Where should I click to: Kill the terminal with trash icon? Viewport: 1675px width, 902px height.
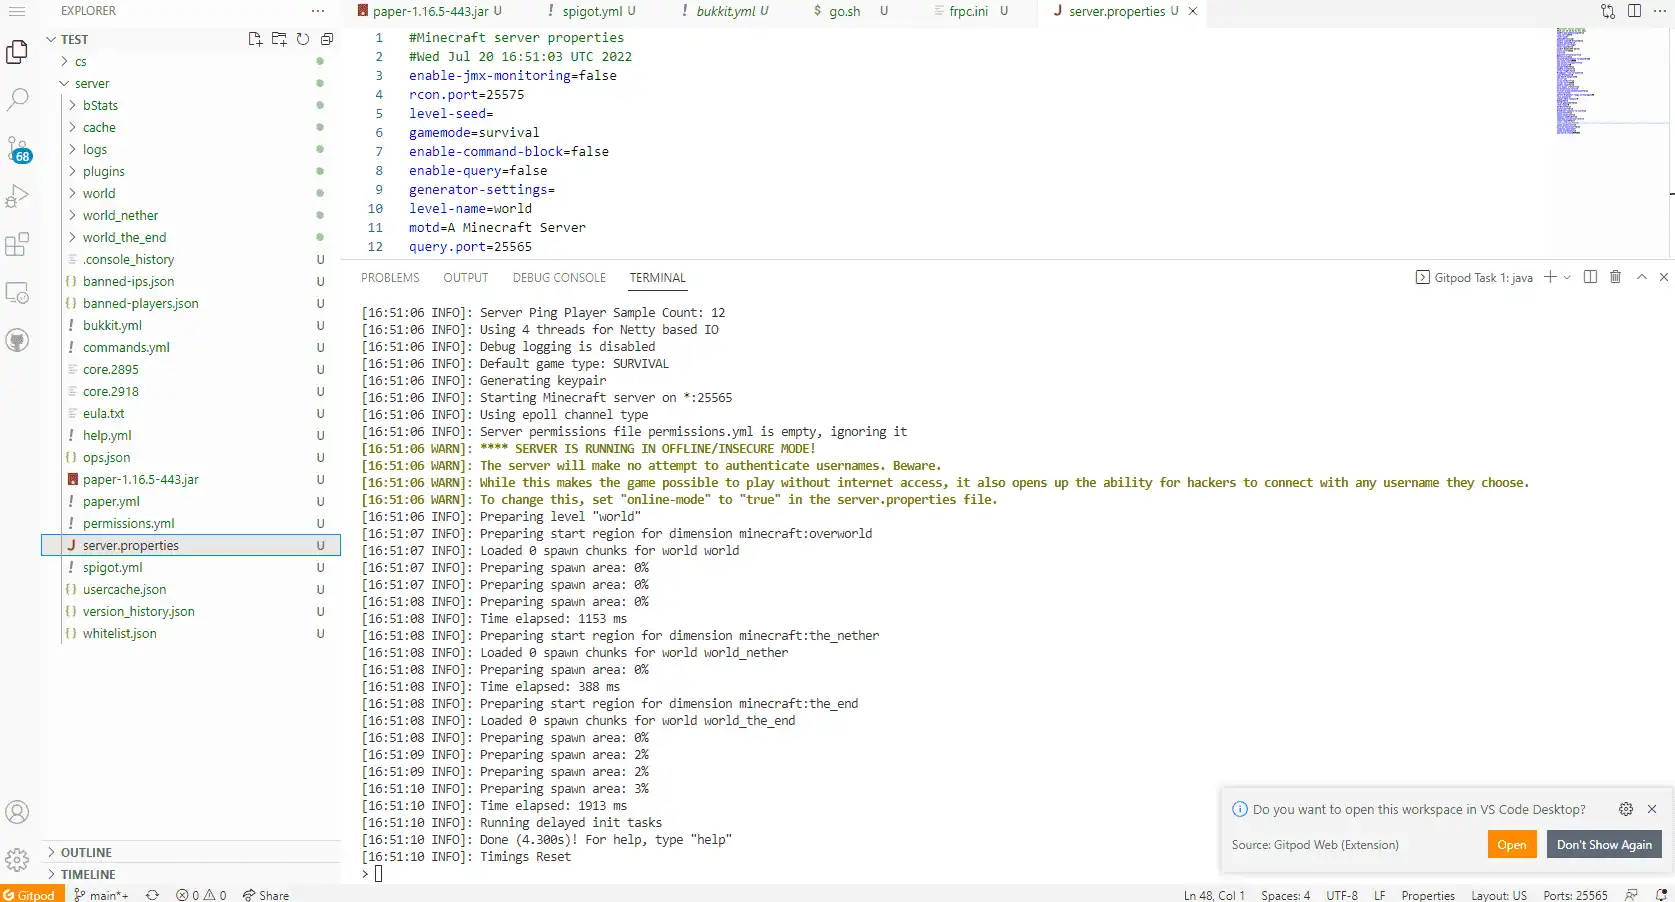pyautogui.click(x=1615, y=277)
